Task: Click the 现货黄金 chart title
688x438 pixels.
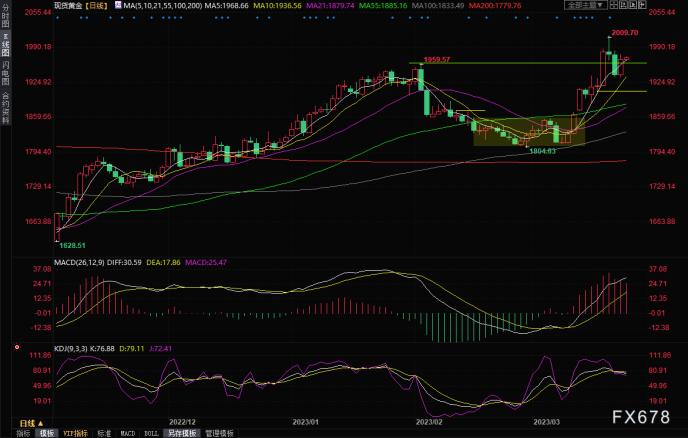Action: point(68,6)
